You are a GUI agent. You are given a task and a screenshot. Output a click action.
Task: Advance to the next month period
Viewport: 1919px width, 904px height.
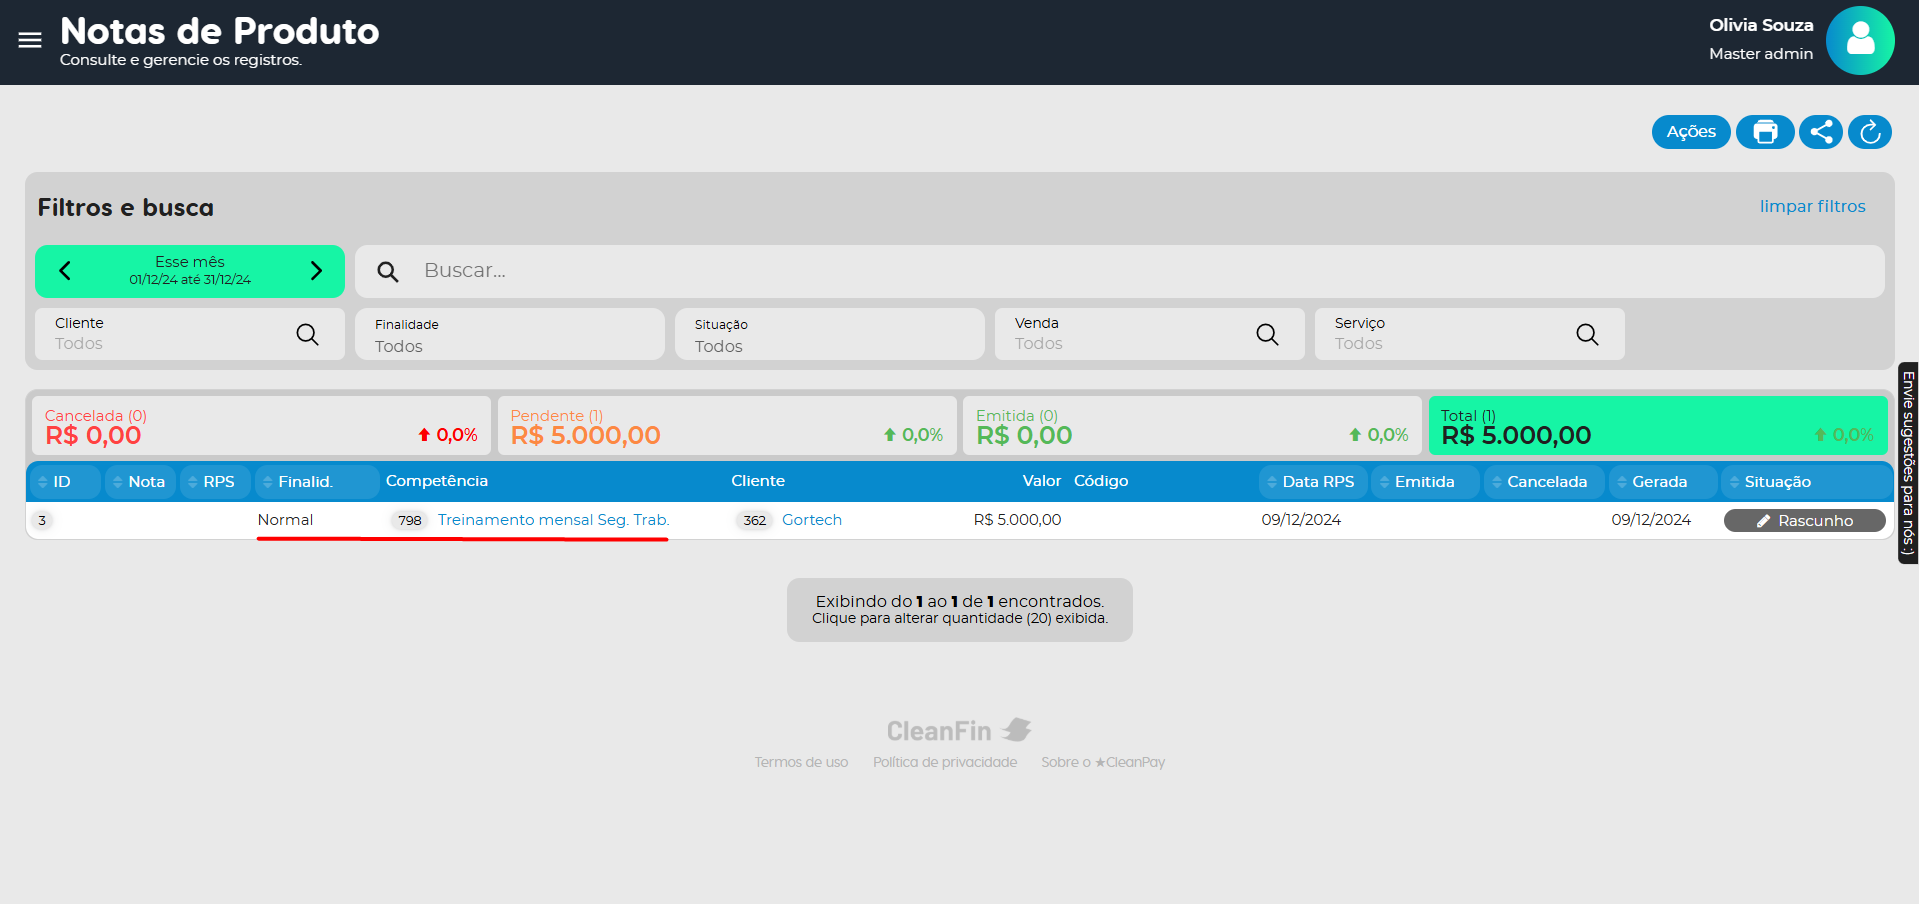[316, 271]
